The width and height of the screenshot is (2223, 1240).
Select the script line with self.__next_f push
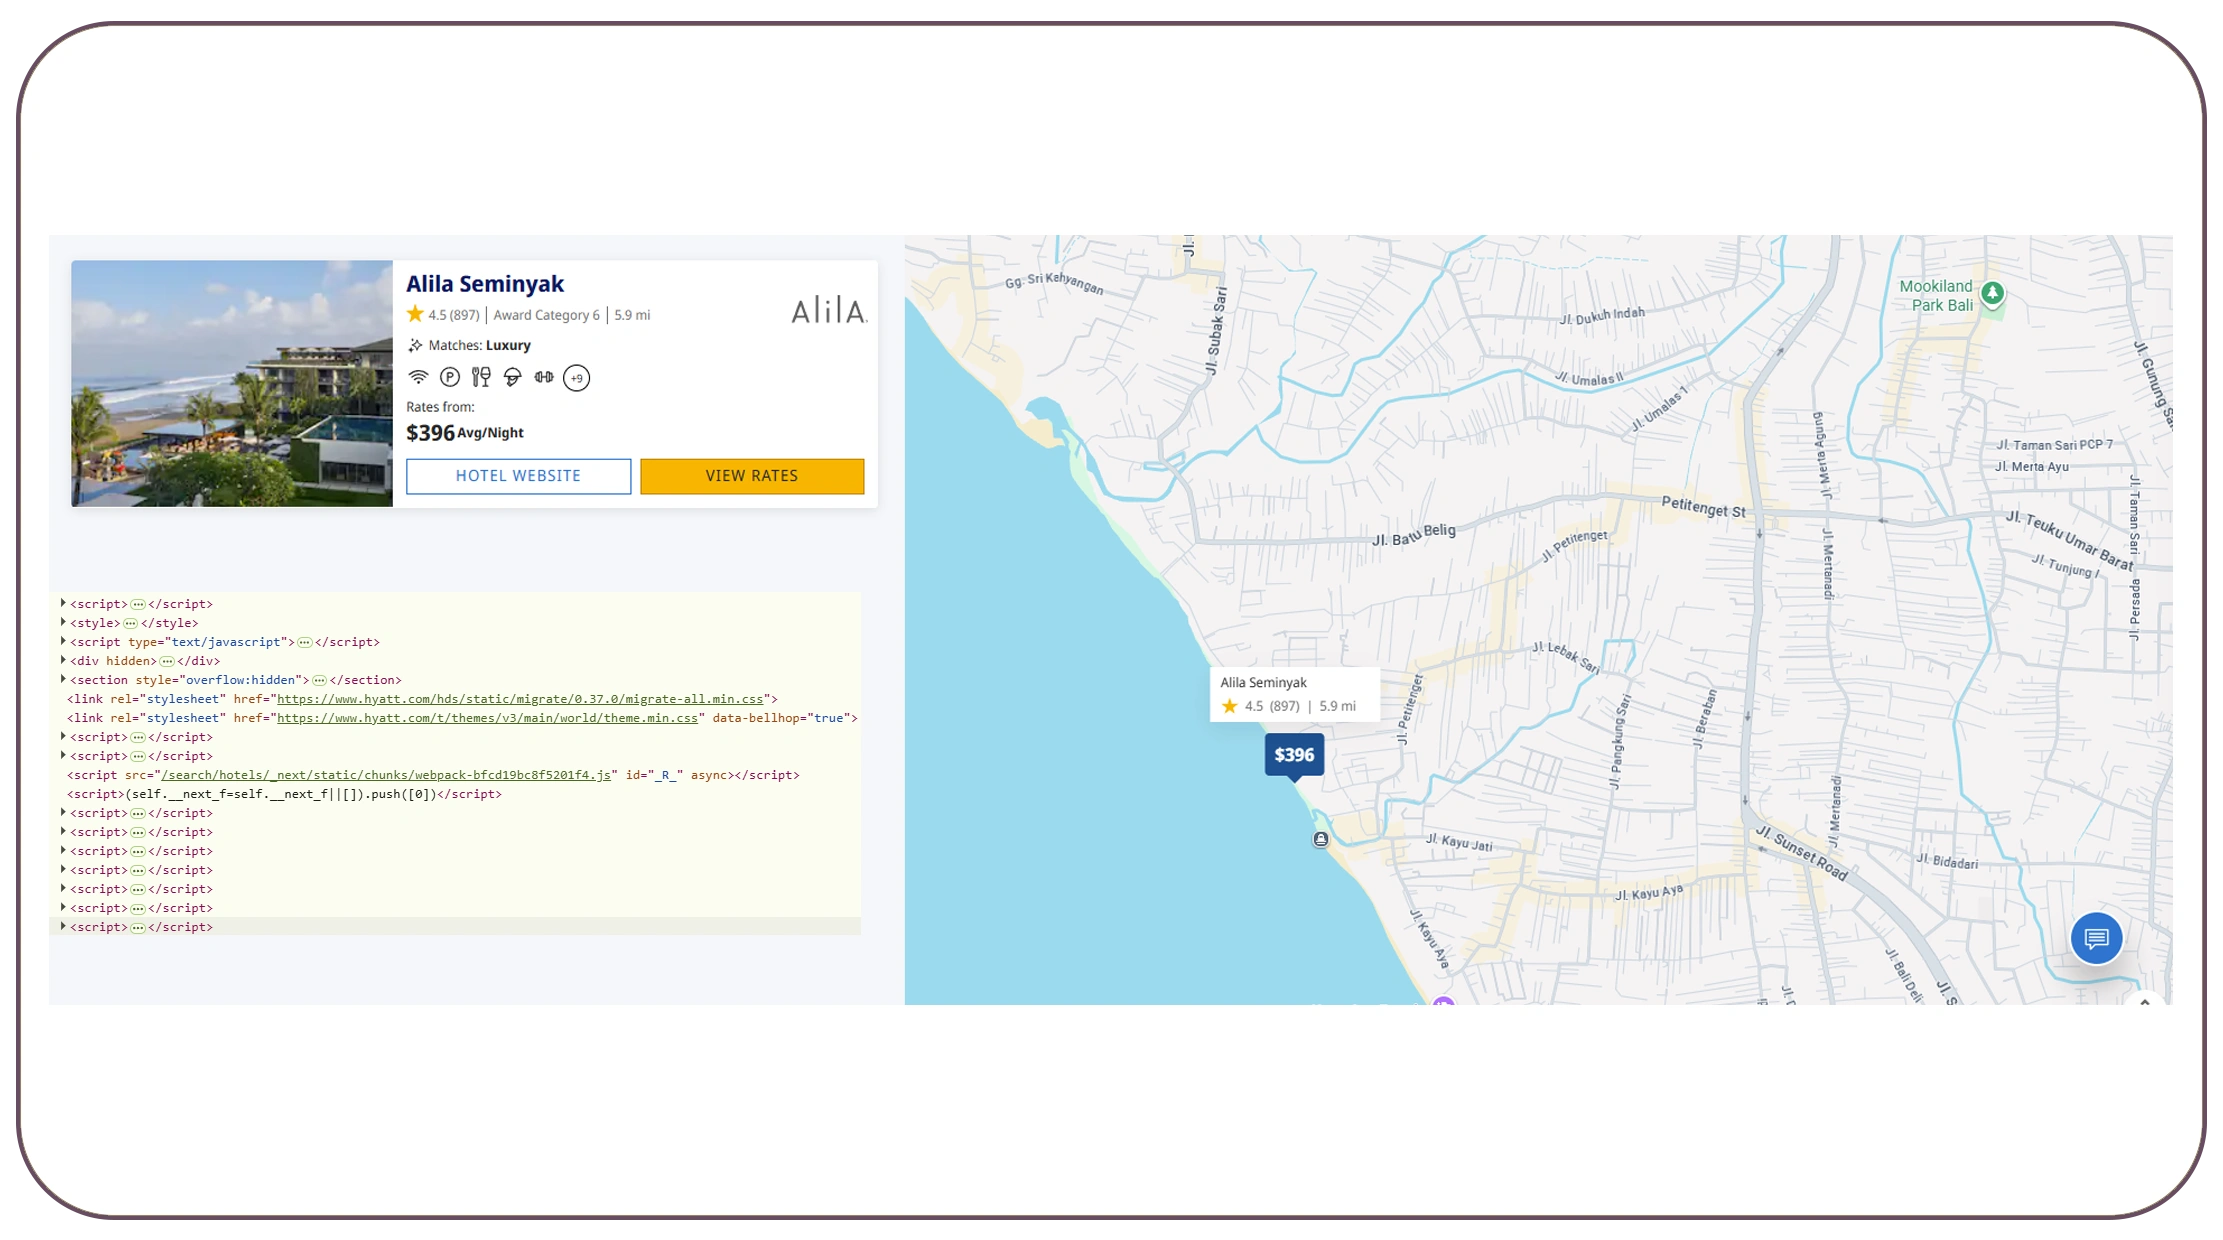284,794
